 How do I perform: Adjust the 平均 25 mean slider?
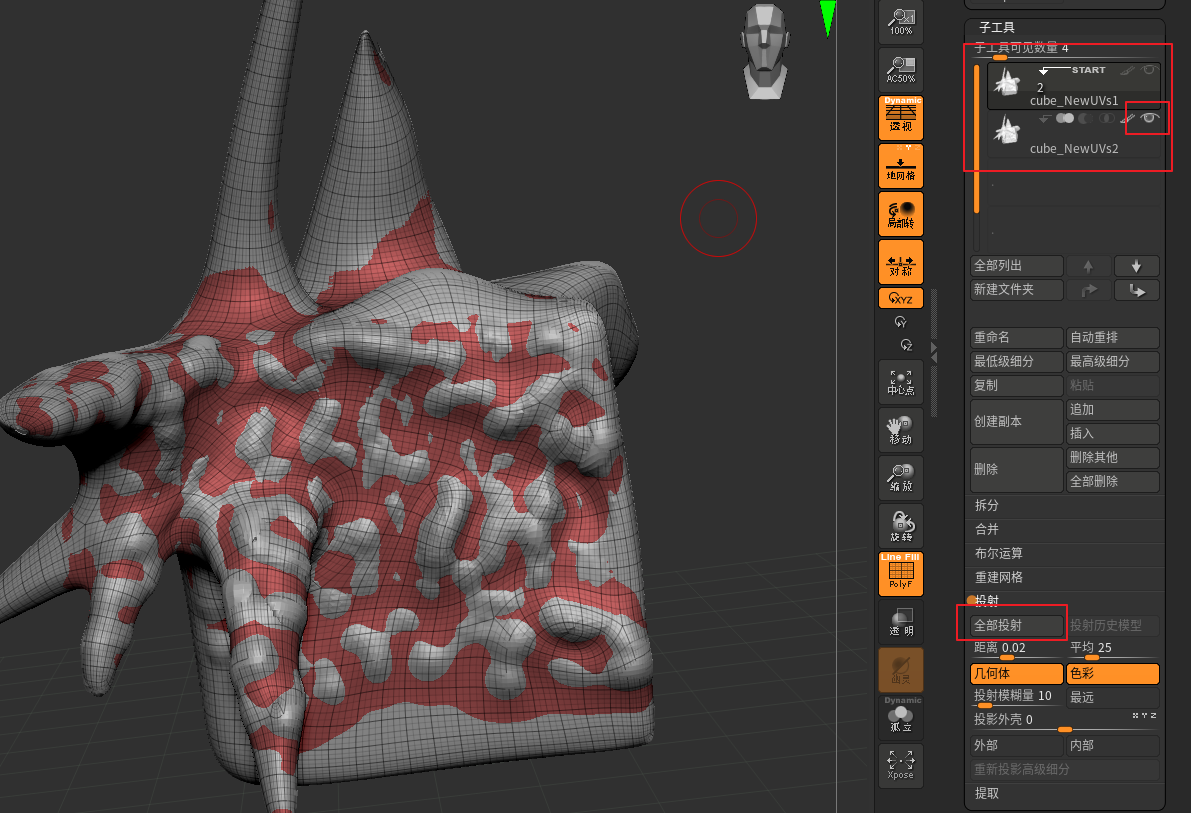(1113, 649)
